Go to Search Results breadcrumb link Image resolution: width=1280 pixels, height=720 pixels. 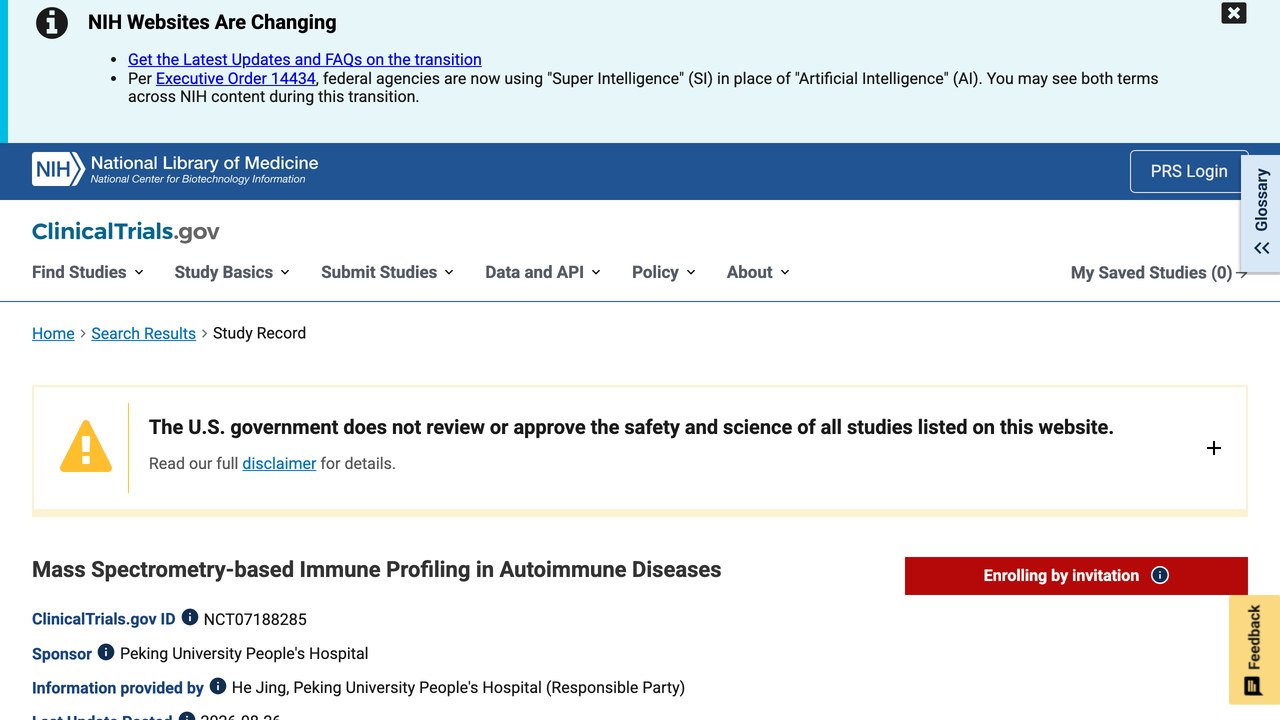click(x=143, y=333)
